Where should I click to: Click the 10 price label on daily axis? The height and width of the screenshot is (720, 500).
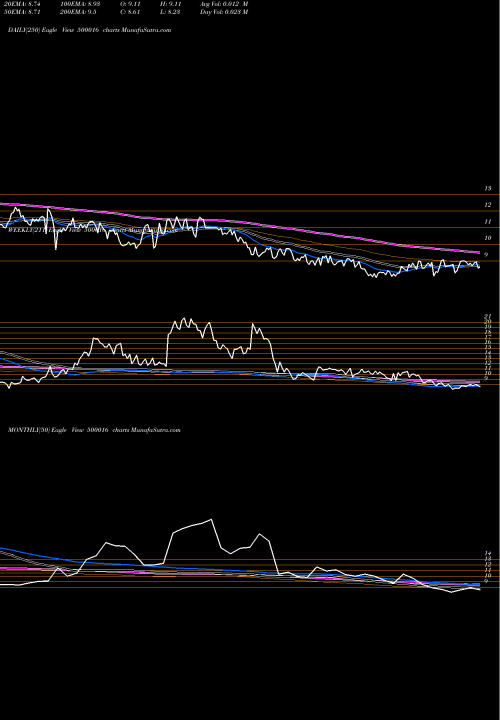click(x=488, y=238)
